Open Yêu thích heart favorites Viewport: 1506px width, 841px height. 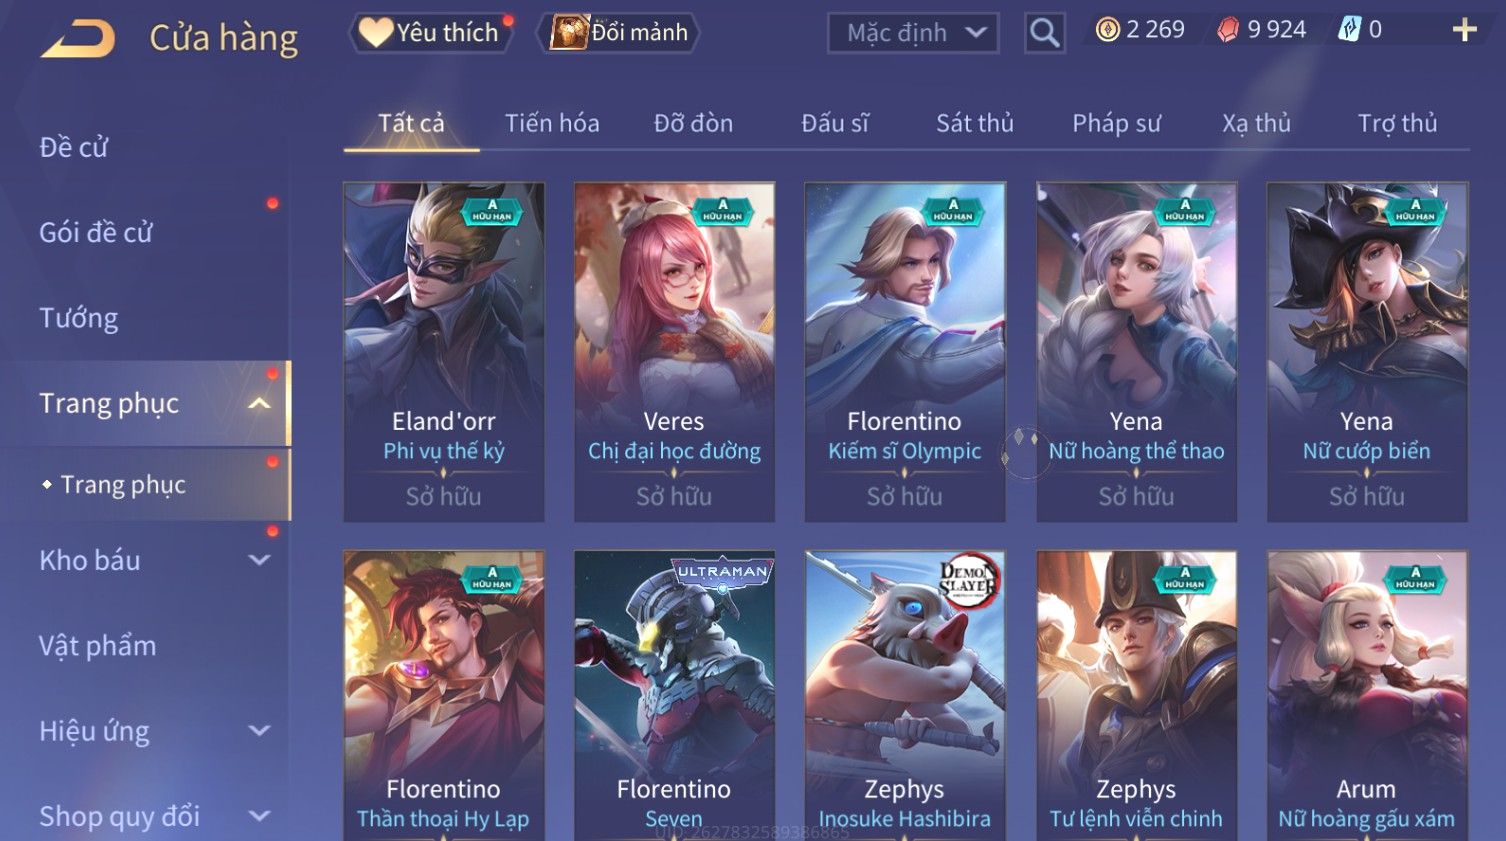431,32
